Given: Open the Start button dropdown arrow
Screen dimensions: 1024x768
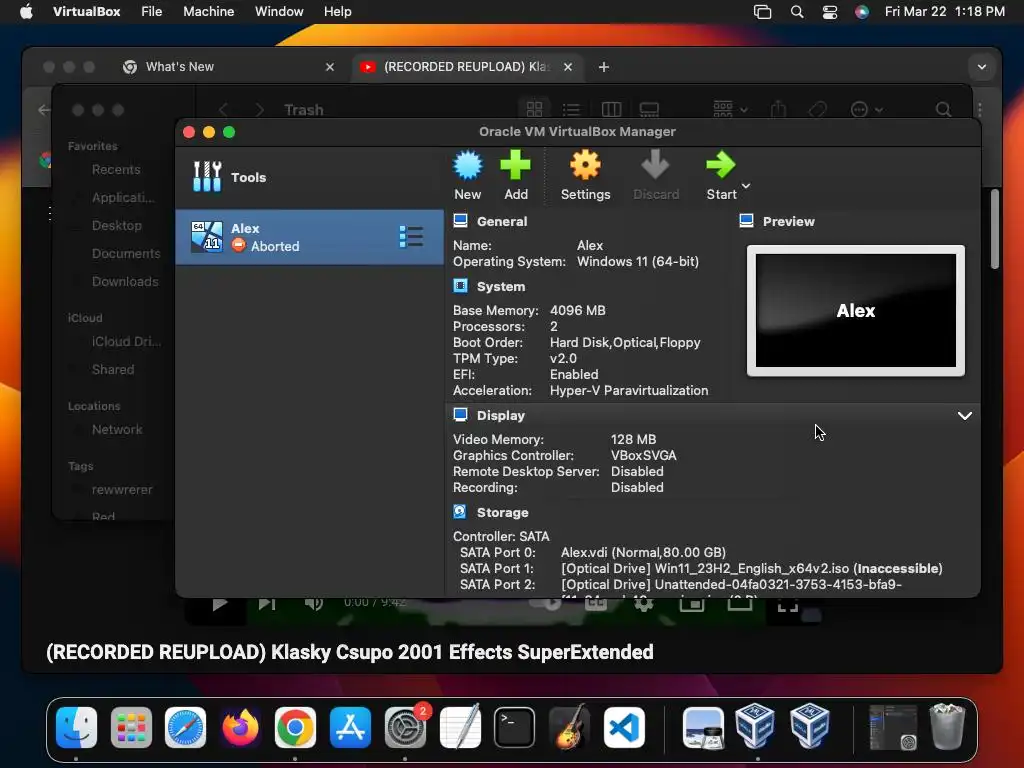Looking at the screenshot, I should 746,186.
